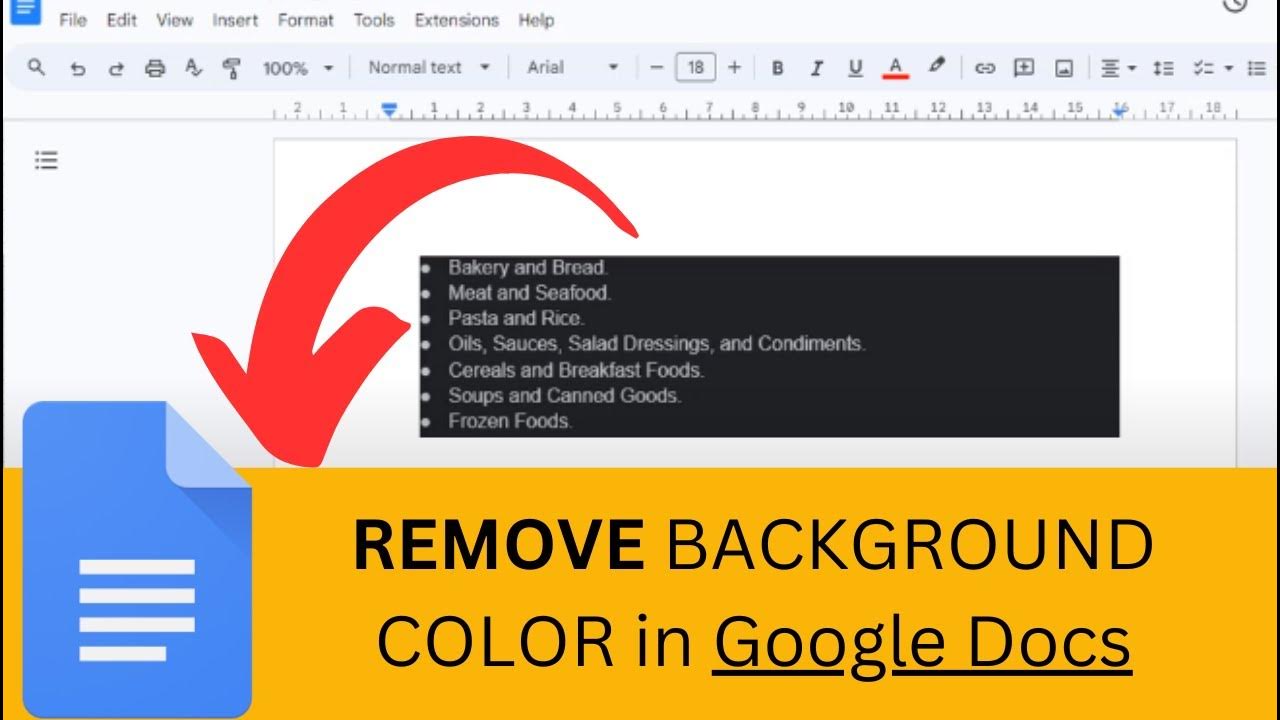The image size is (1280, 720).
Task: Insert an image
Action: point(1064,69)
